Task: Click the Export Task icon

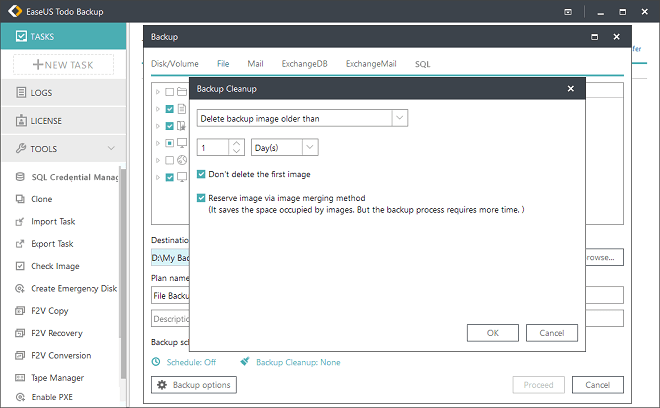Action: pyautogui.click(x=20, y=243)
